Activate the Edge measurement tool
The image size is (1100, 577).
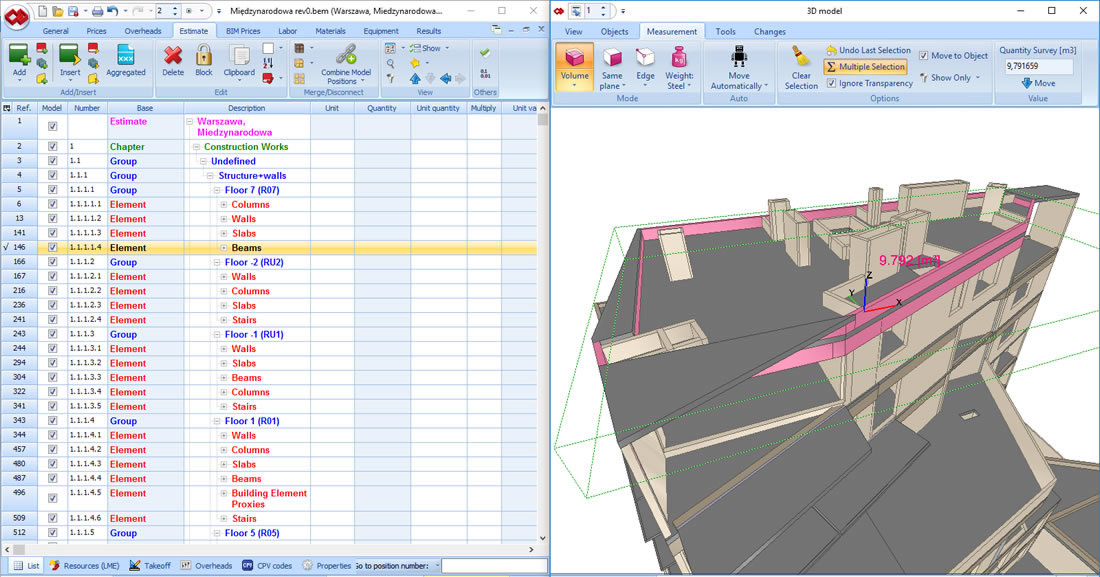pos(645,68)
